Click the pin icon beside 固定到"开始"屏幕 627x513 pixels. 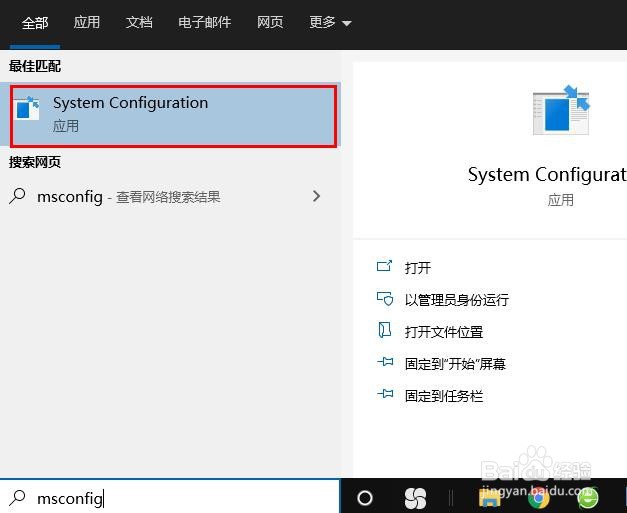[385, 362]
